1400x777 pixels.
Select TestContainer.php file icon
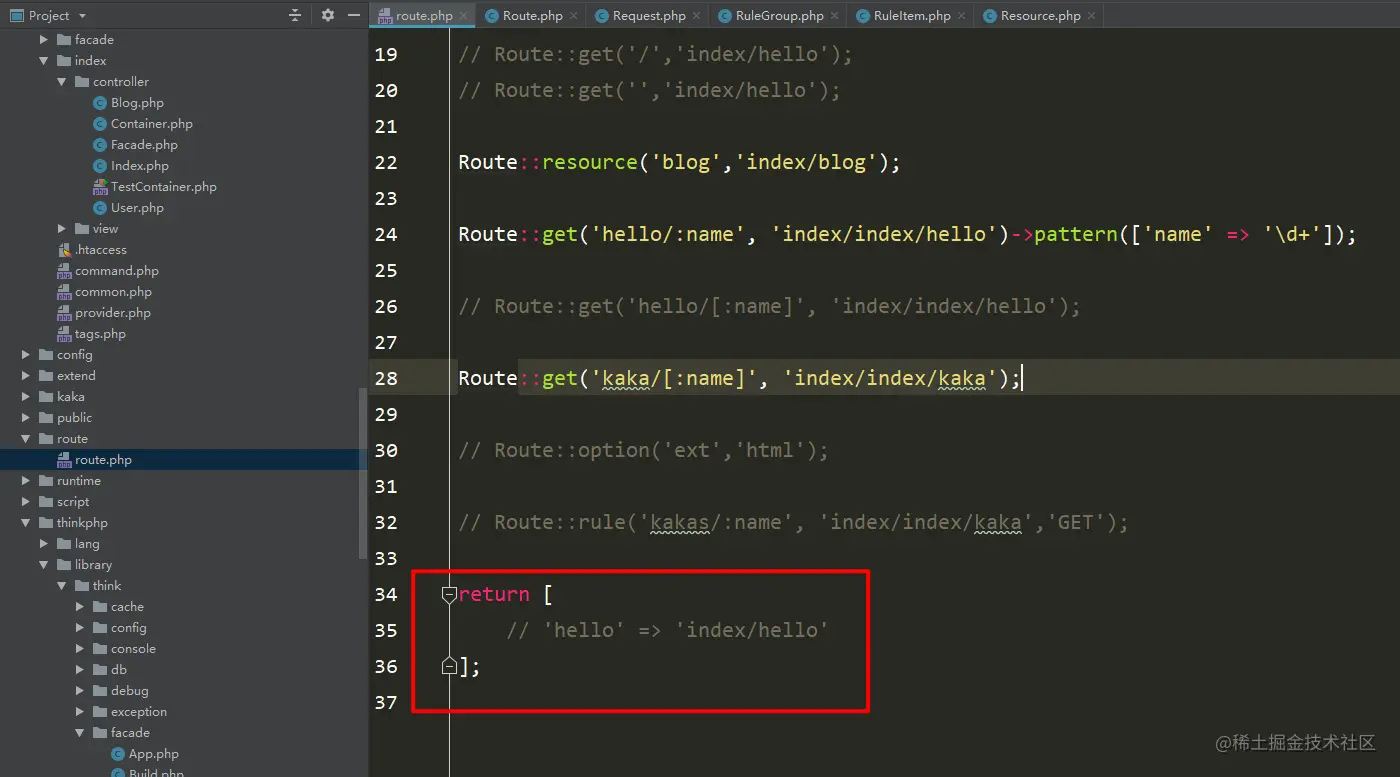click(100, 187)
